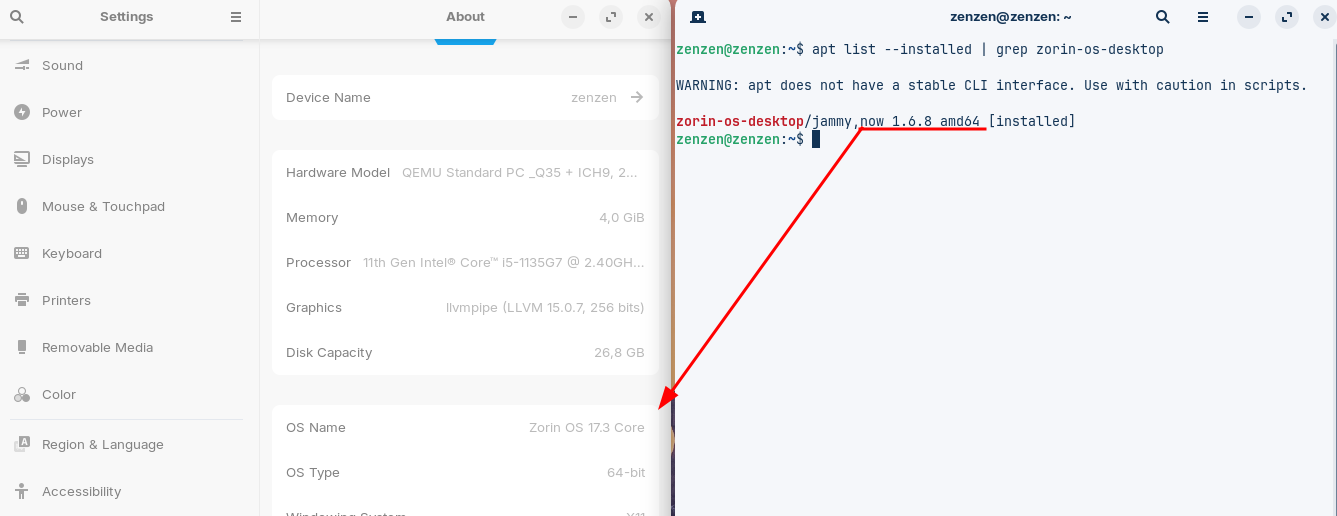Close the Settings About window
The width and height of the screenshot is (1337, 516).
click(649, 17)
